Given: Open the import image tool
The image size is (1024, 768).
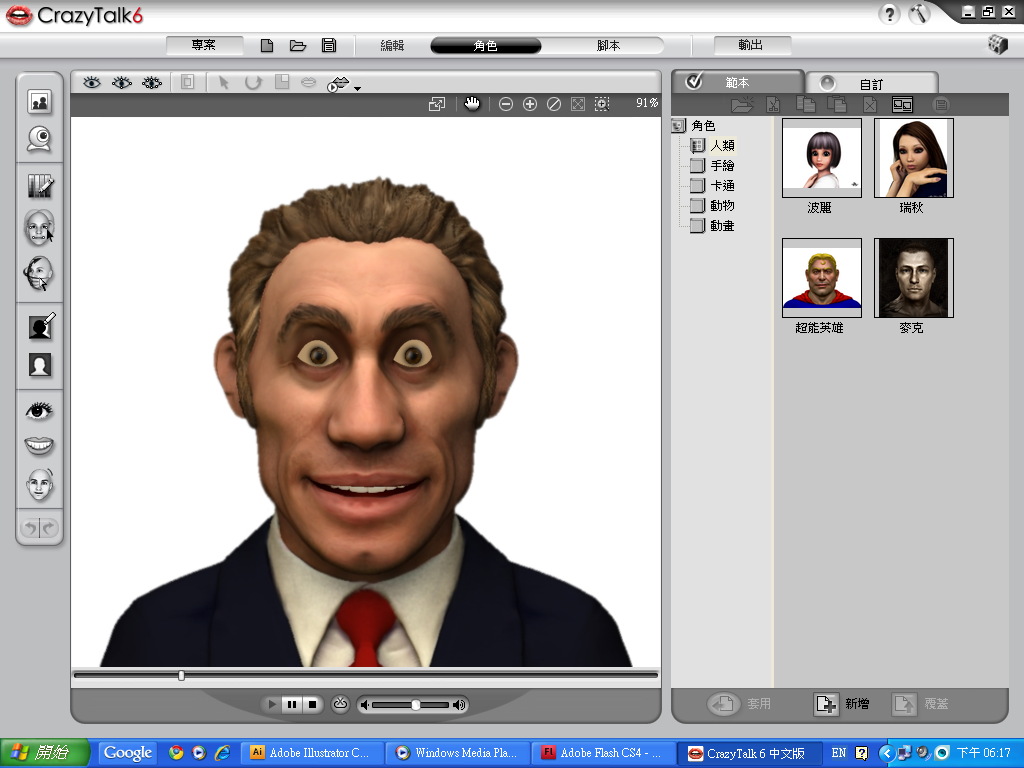Looking at the screenshot, I should [40, 101].
